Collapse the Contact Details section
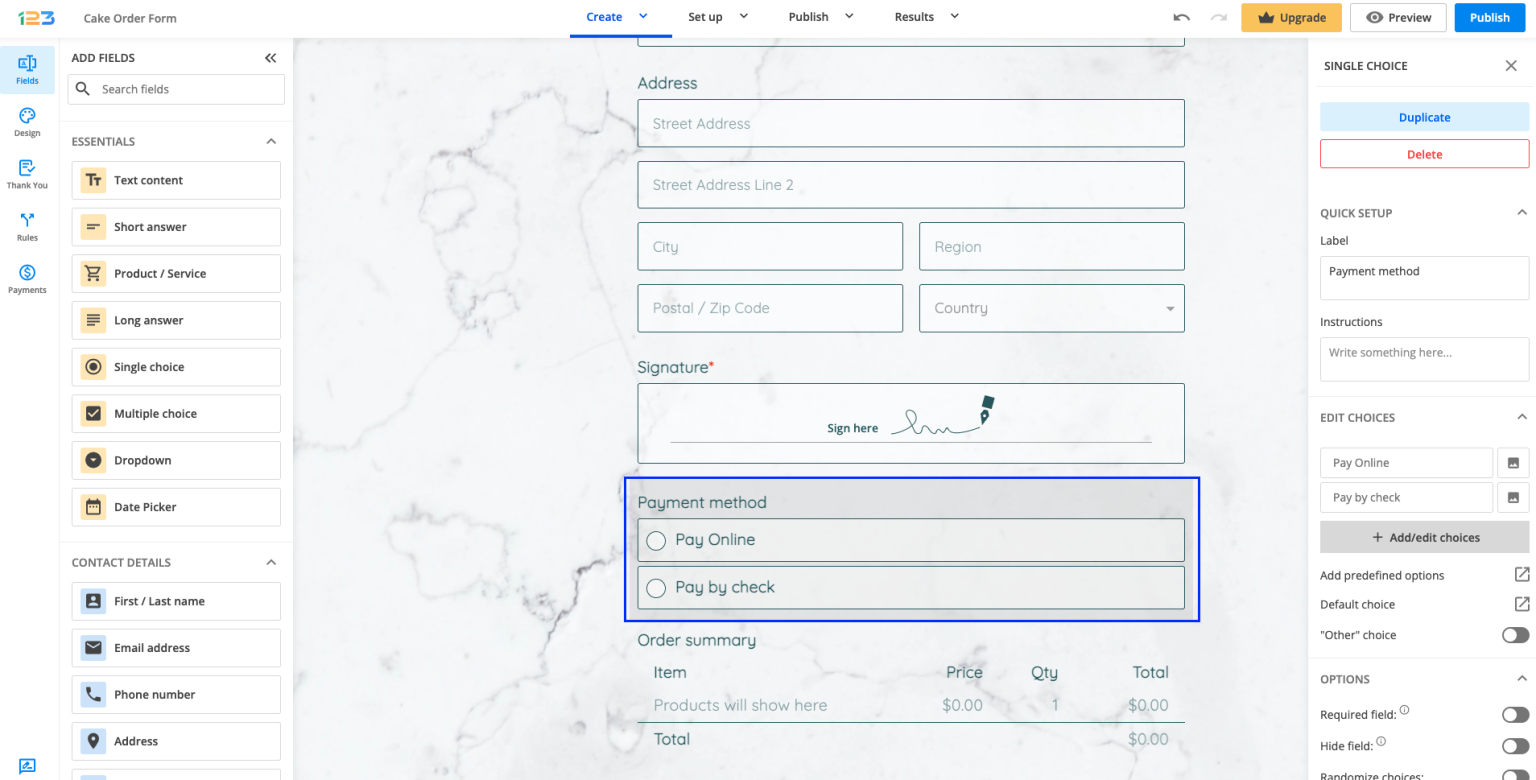 coord(270,562)
